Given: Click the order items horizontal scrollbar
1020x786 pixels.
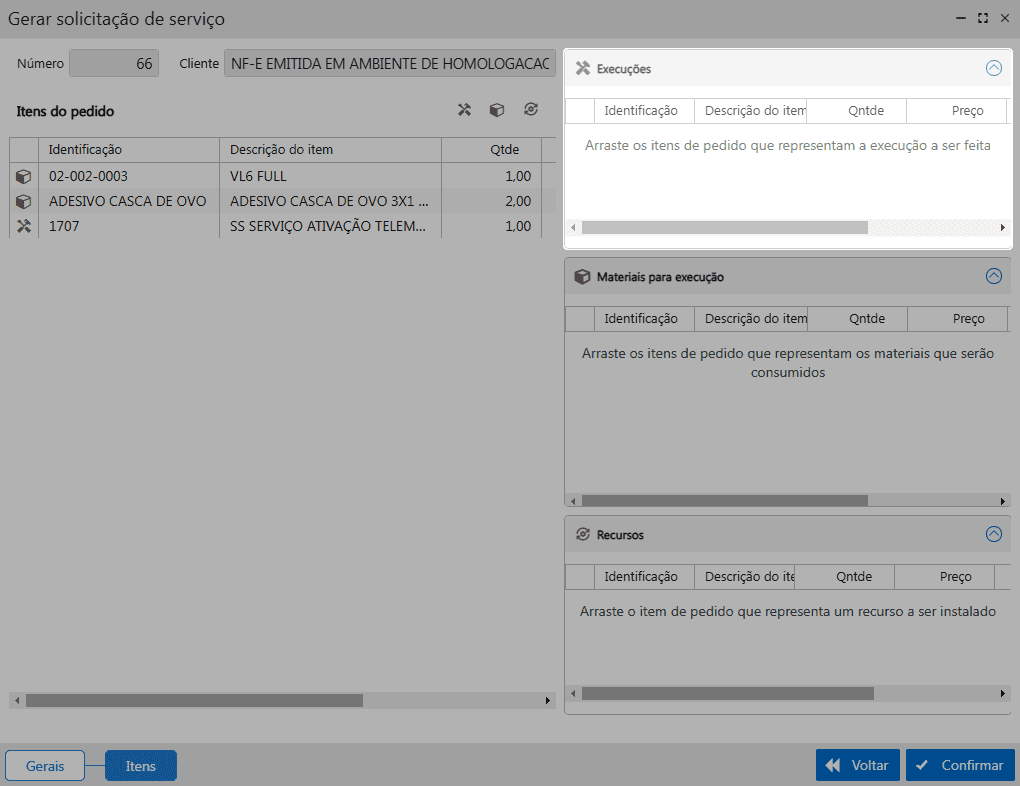Looking at the screenshot, I should [x=194, y=701].
